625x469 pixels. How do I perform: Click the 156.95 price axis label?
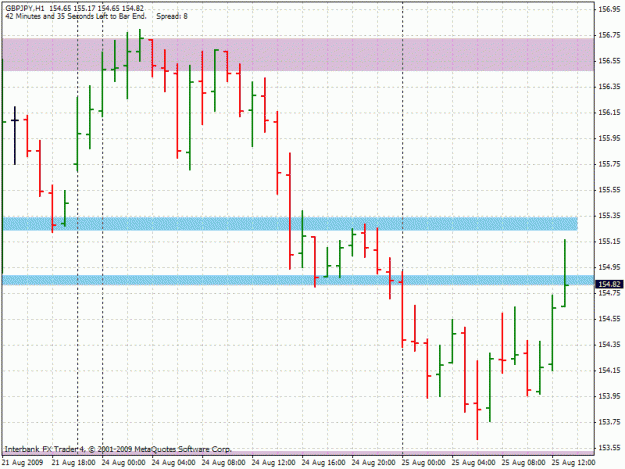(609, 10)
